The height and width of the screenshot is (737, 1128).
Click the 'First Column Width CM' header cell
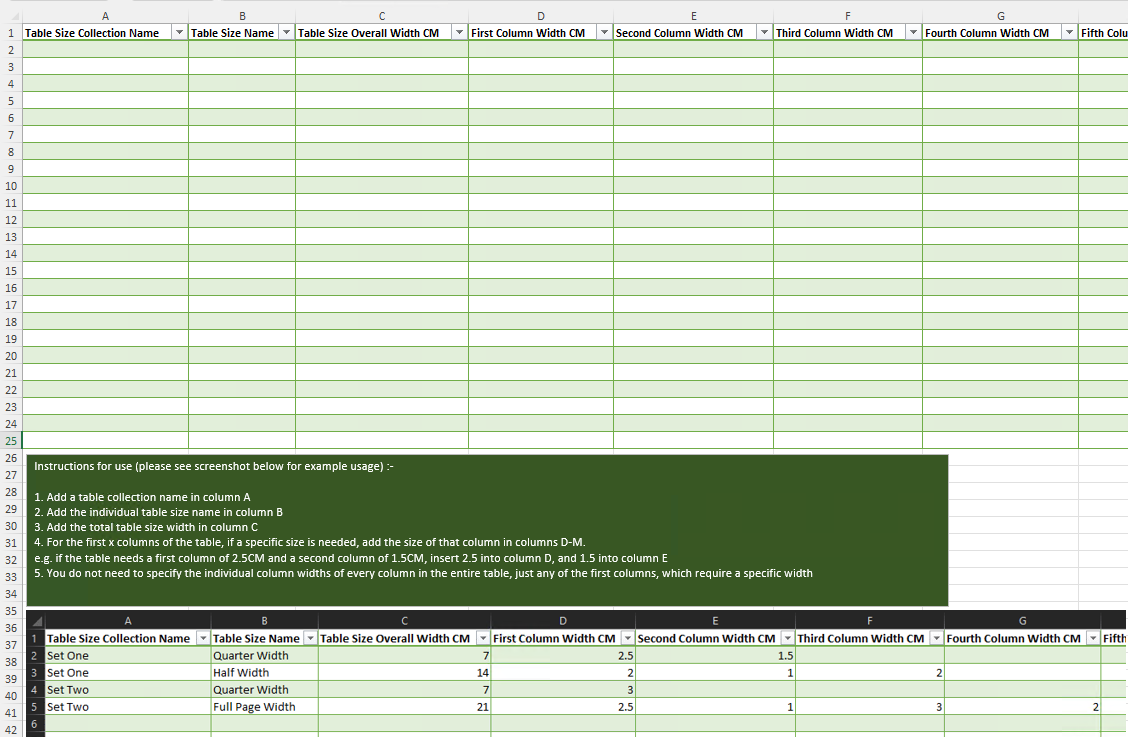(x=541, y=32)
